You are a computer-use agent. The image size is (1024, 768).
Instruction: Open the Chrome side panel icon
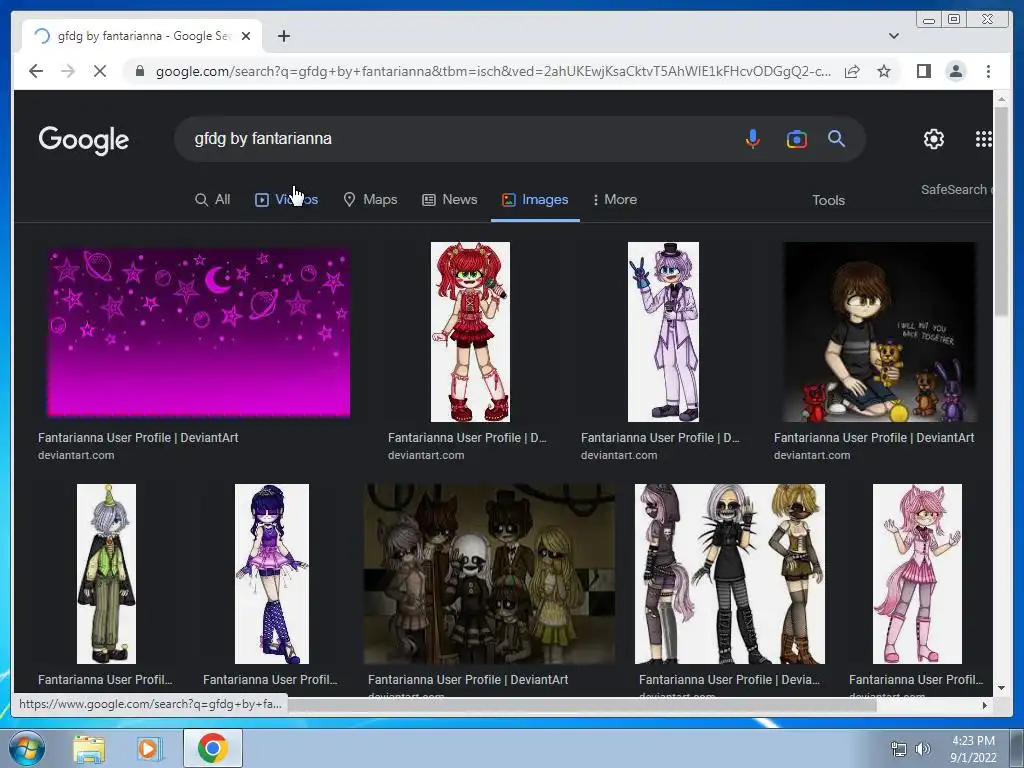click(x=923, y=71)
